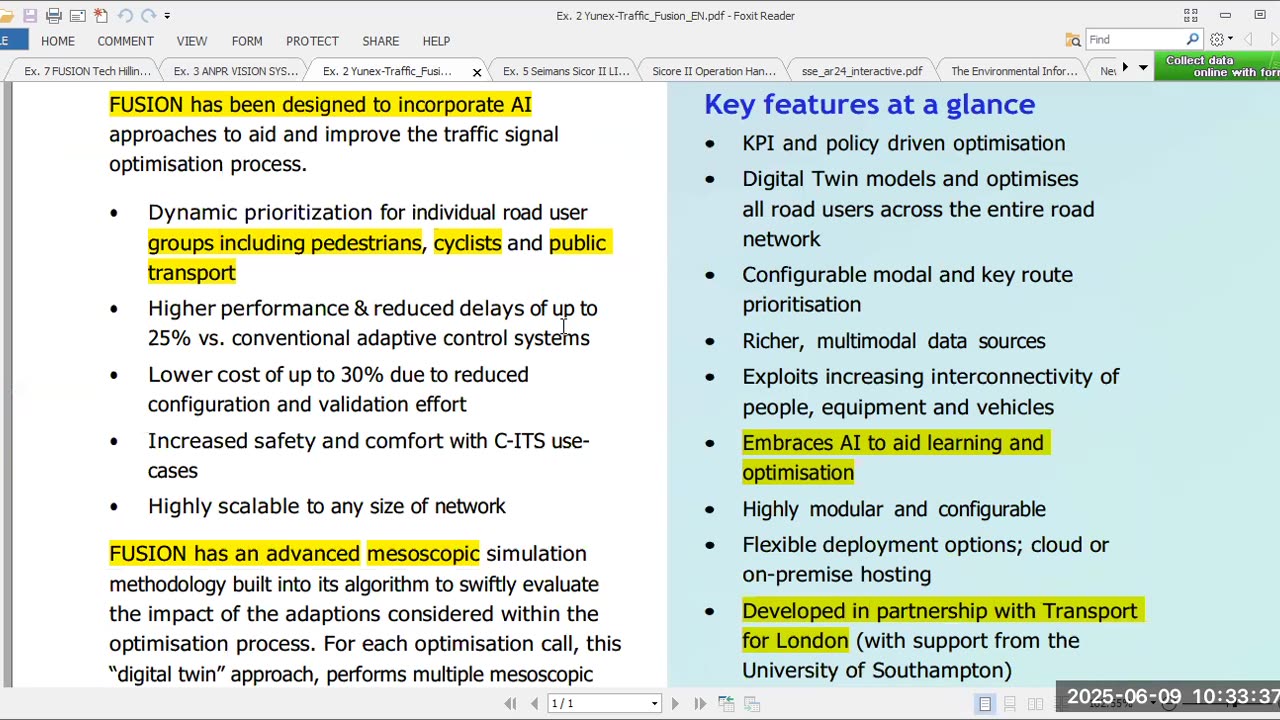This screenshot has height=720, width=1280.
Task: Select the Ex. 2 Yunex-Traffic_Fusi document tab
Action: click(x=386, y=71)
